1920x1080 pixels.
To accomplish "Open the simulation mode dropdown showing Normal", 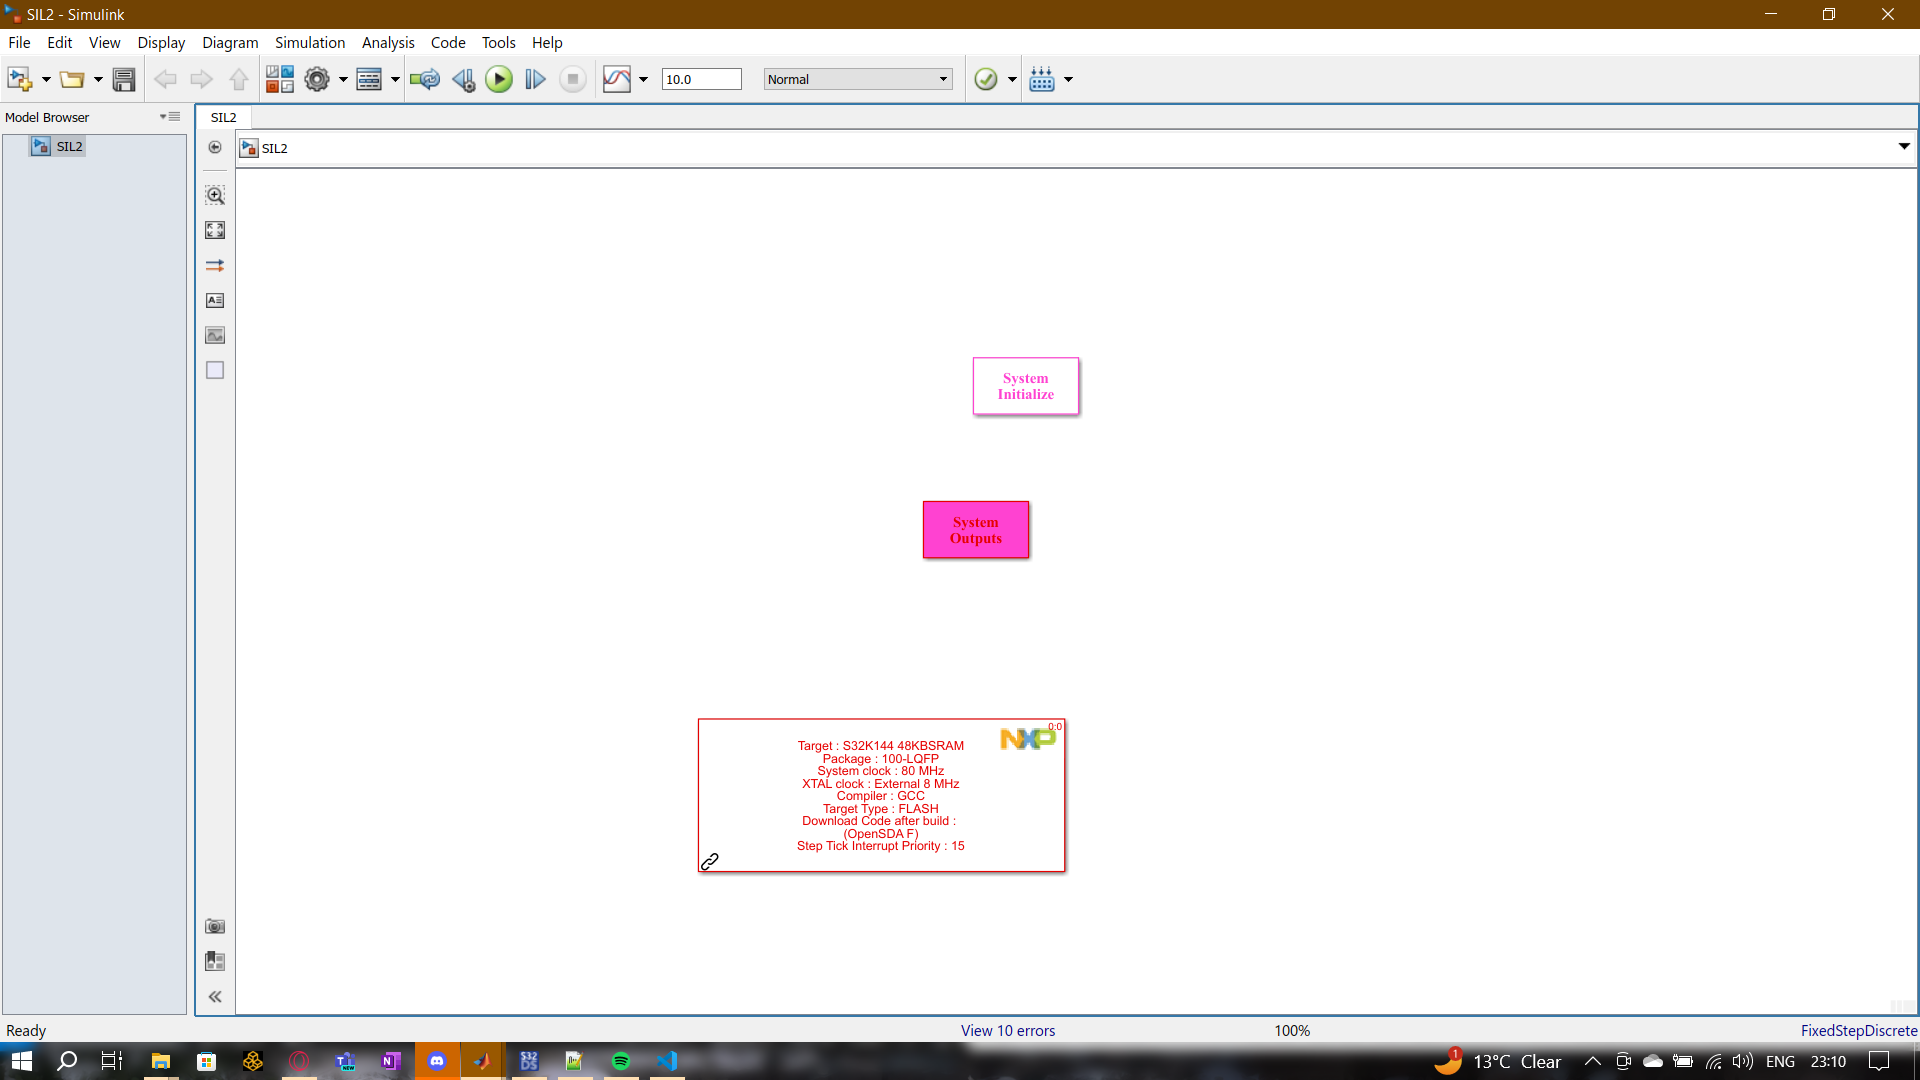I will point(857,79).
